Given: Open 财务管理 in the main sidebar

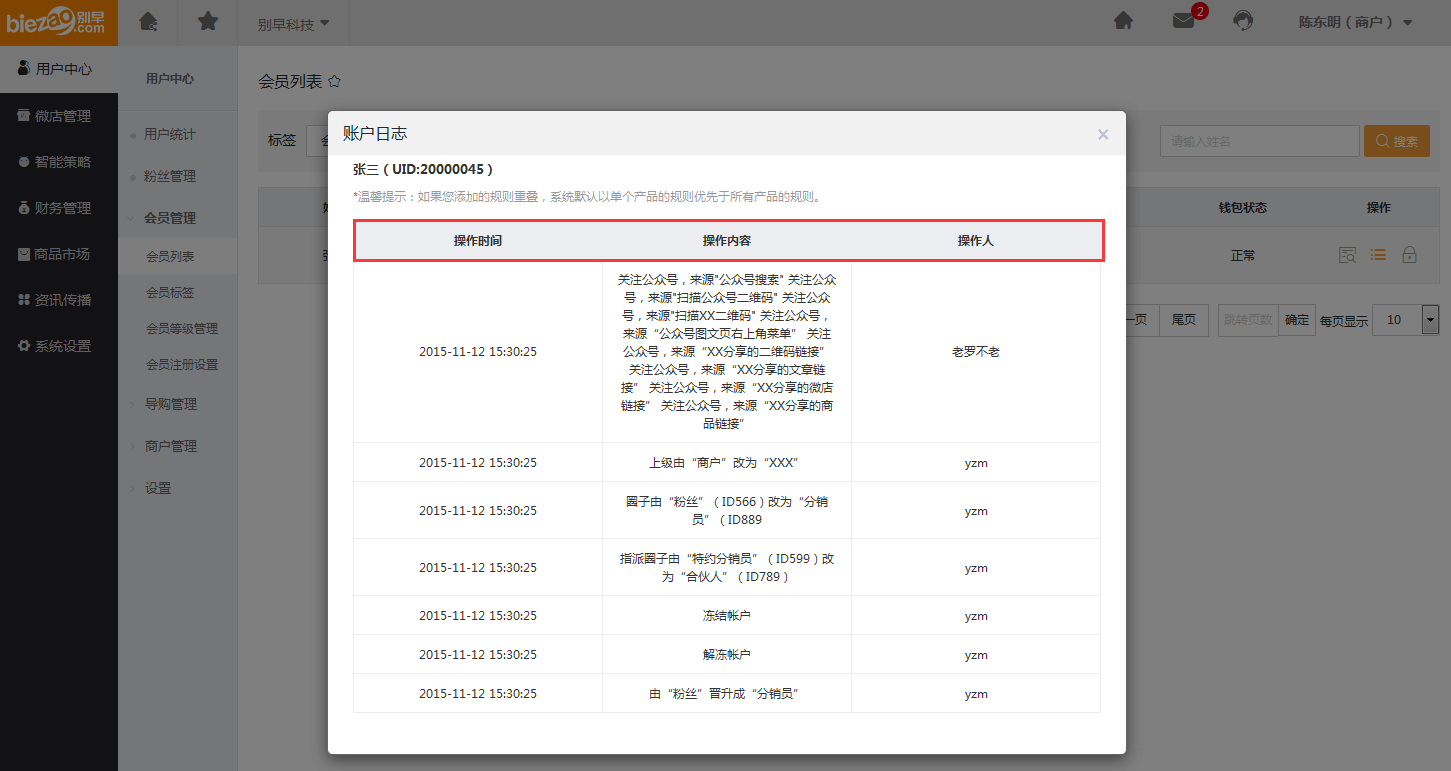Looking at the screenshot, I should (61, 208).
